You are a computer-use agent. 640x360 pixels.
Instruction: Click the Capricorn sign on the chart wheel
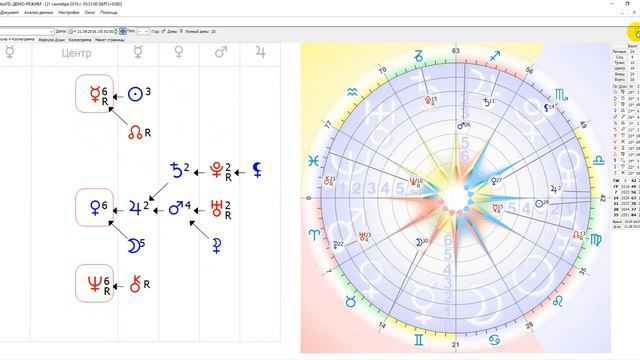[x=419, y=56]
